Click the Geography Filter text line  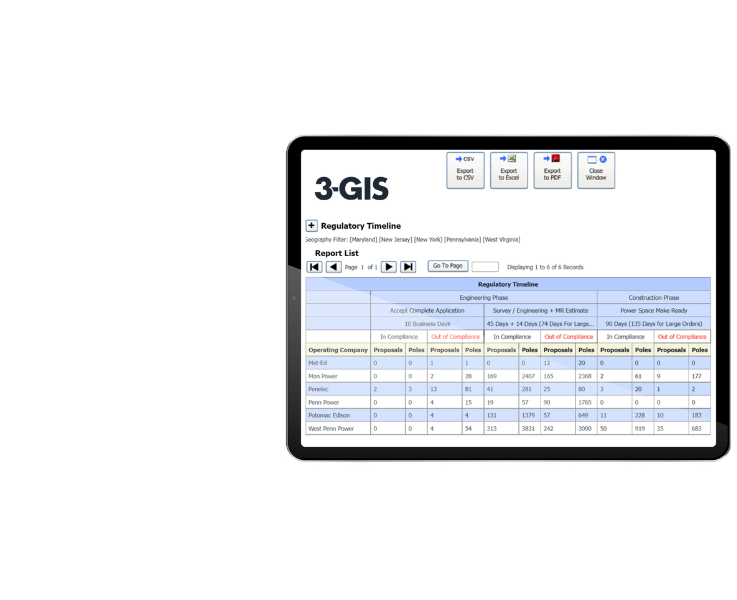[413, 240]
